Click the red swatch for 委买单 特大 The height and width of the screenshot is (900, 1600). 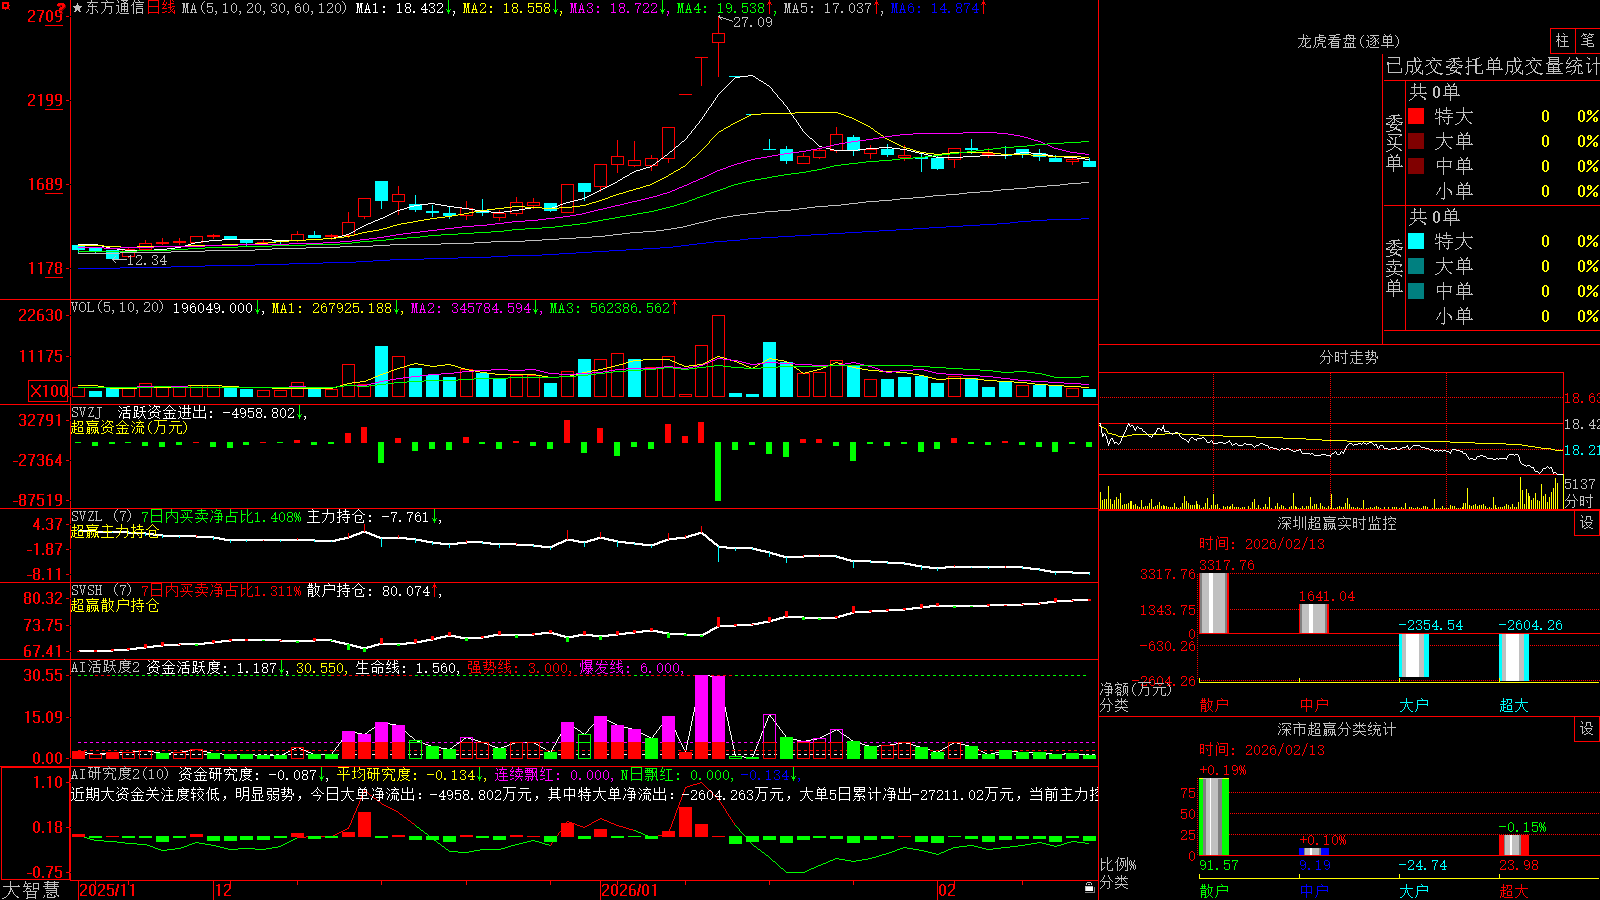click(x=1416, y=116)
